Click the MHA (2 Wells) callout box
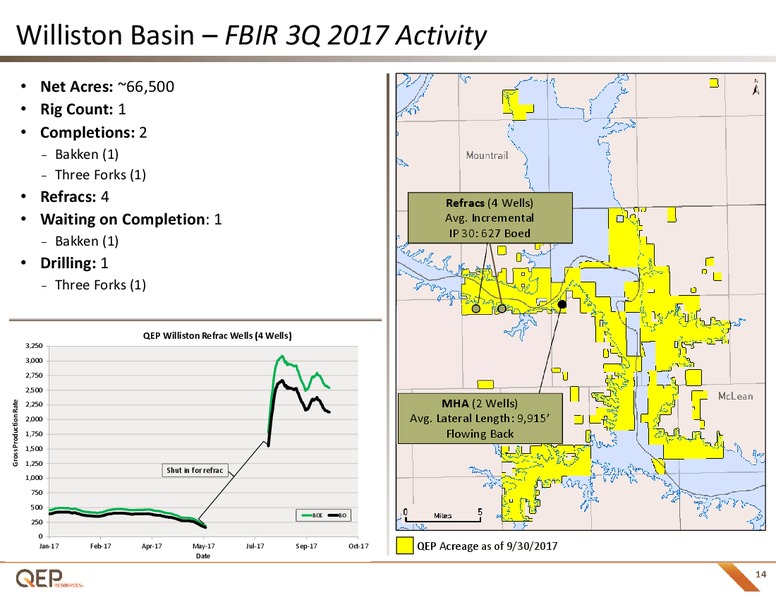Viewport: 776px width, 600px height. point(480,418)
